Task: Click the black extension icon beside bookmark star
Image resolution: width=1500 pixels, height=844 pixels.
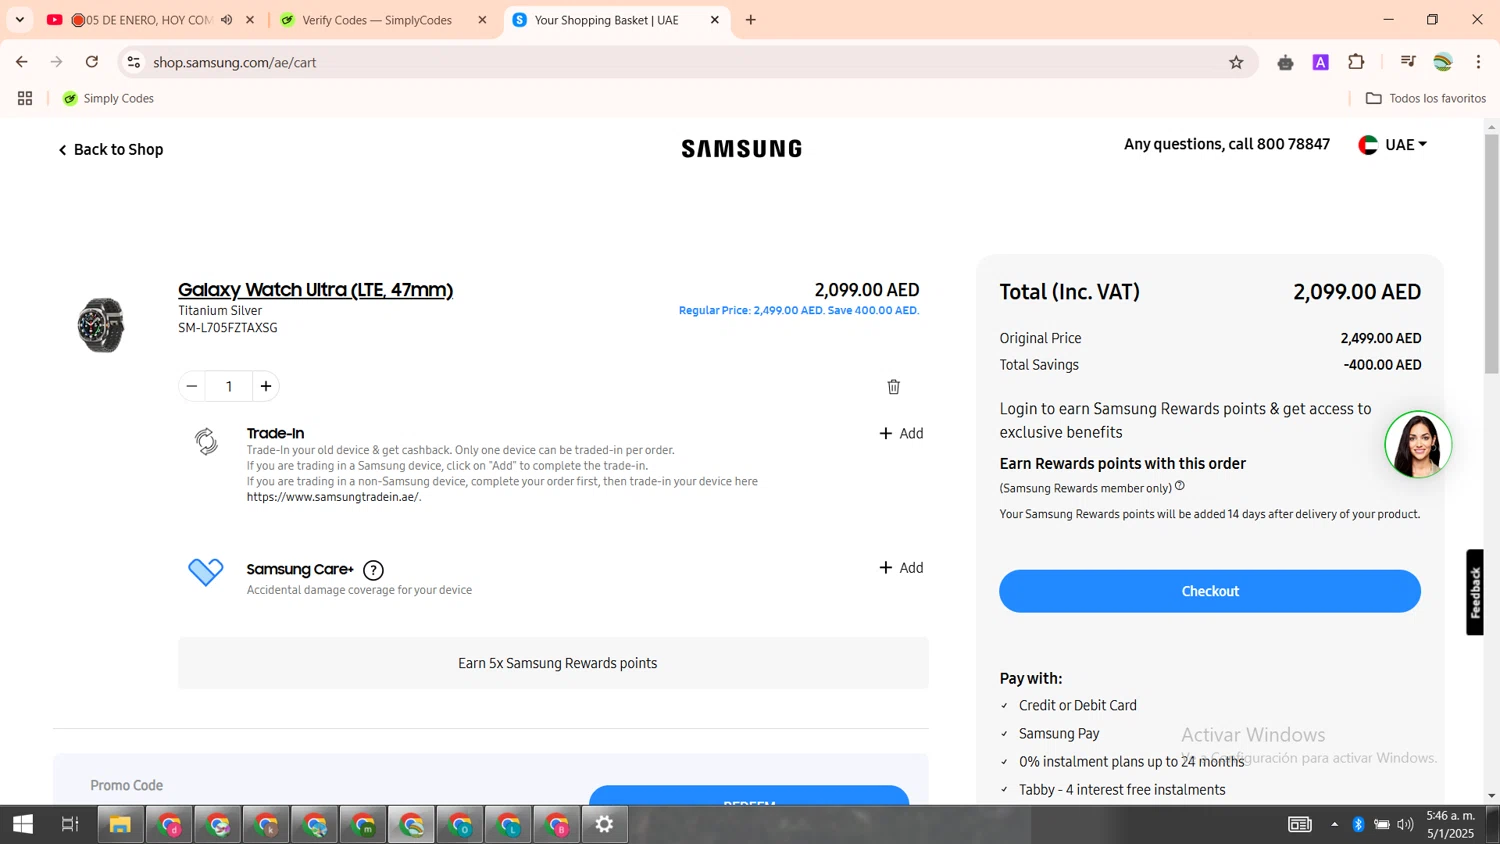Action: click(x=1285, y=62)
